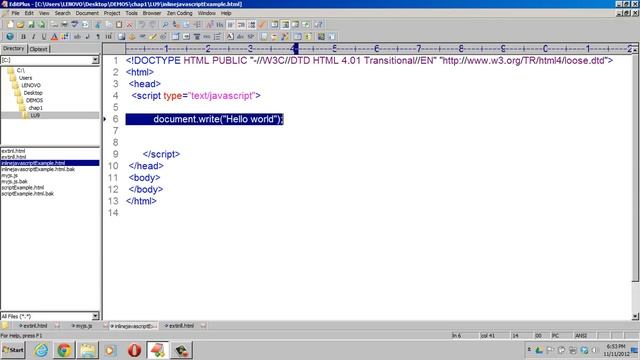640x360 pixels.
Task: Switch to the Directory sidebar tab
Action: click(x=13, y=49)
